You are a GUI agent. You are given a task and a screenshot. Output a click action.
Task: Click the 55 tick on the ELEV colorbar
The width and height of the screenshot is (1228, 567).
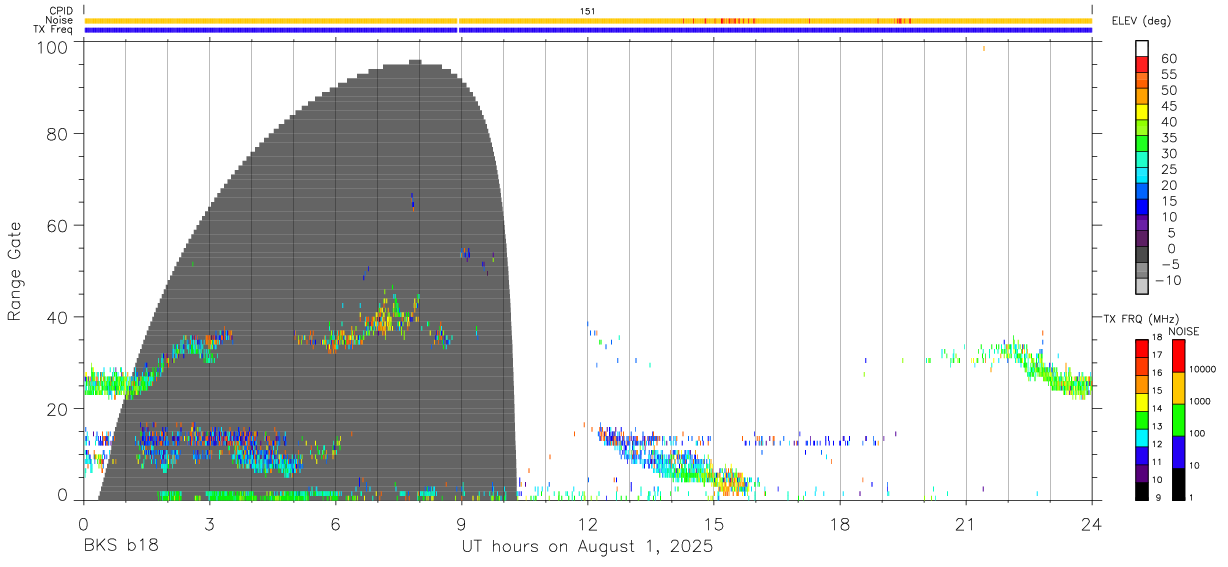point(1168,74)
